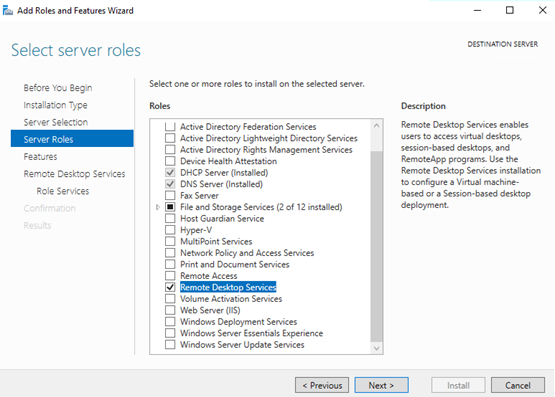Click the roles list scroll down arrow

(x=377, y=349)
